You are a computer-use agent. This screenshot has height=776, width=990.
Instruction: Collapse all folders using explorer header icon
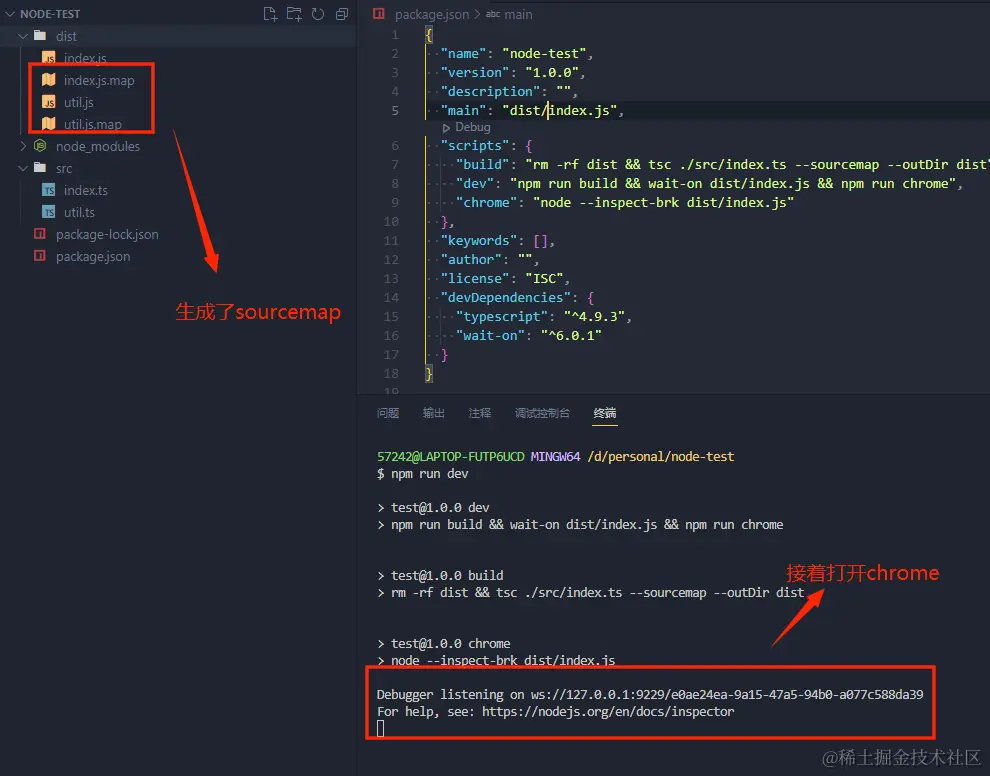pyautogui.click(x=342, y=14)
